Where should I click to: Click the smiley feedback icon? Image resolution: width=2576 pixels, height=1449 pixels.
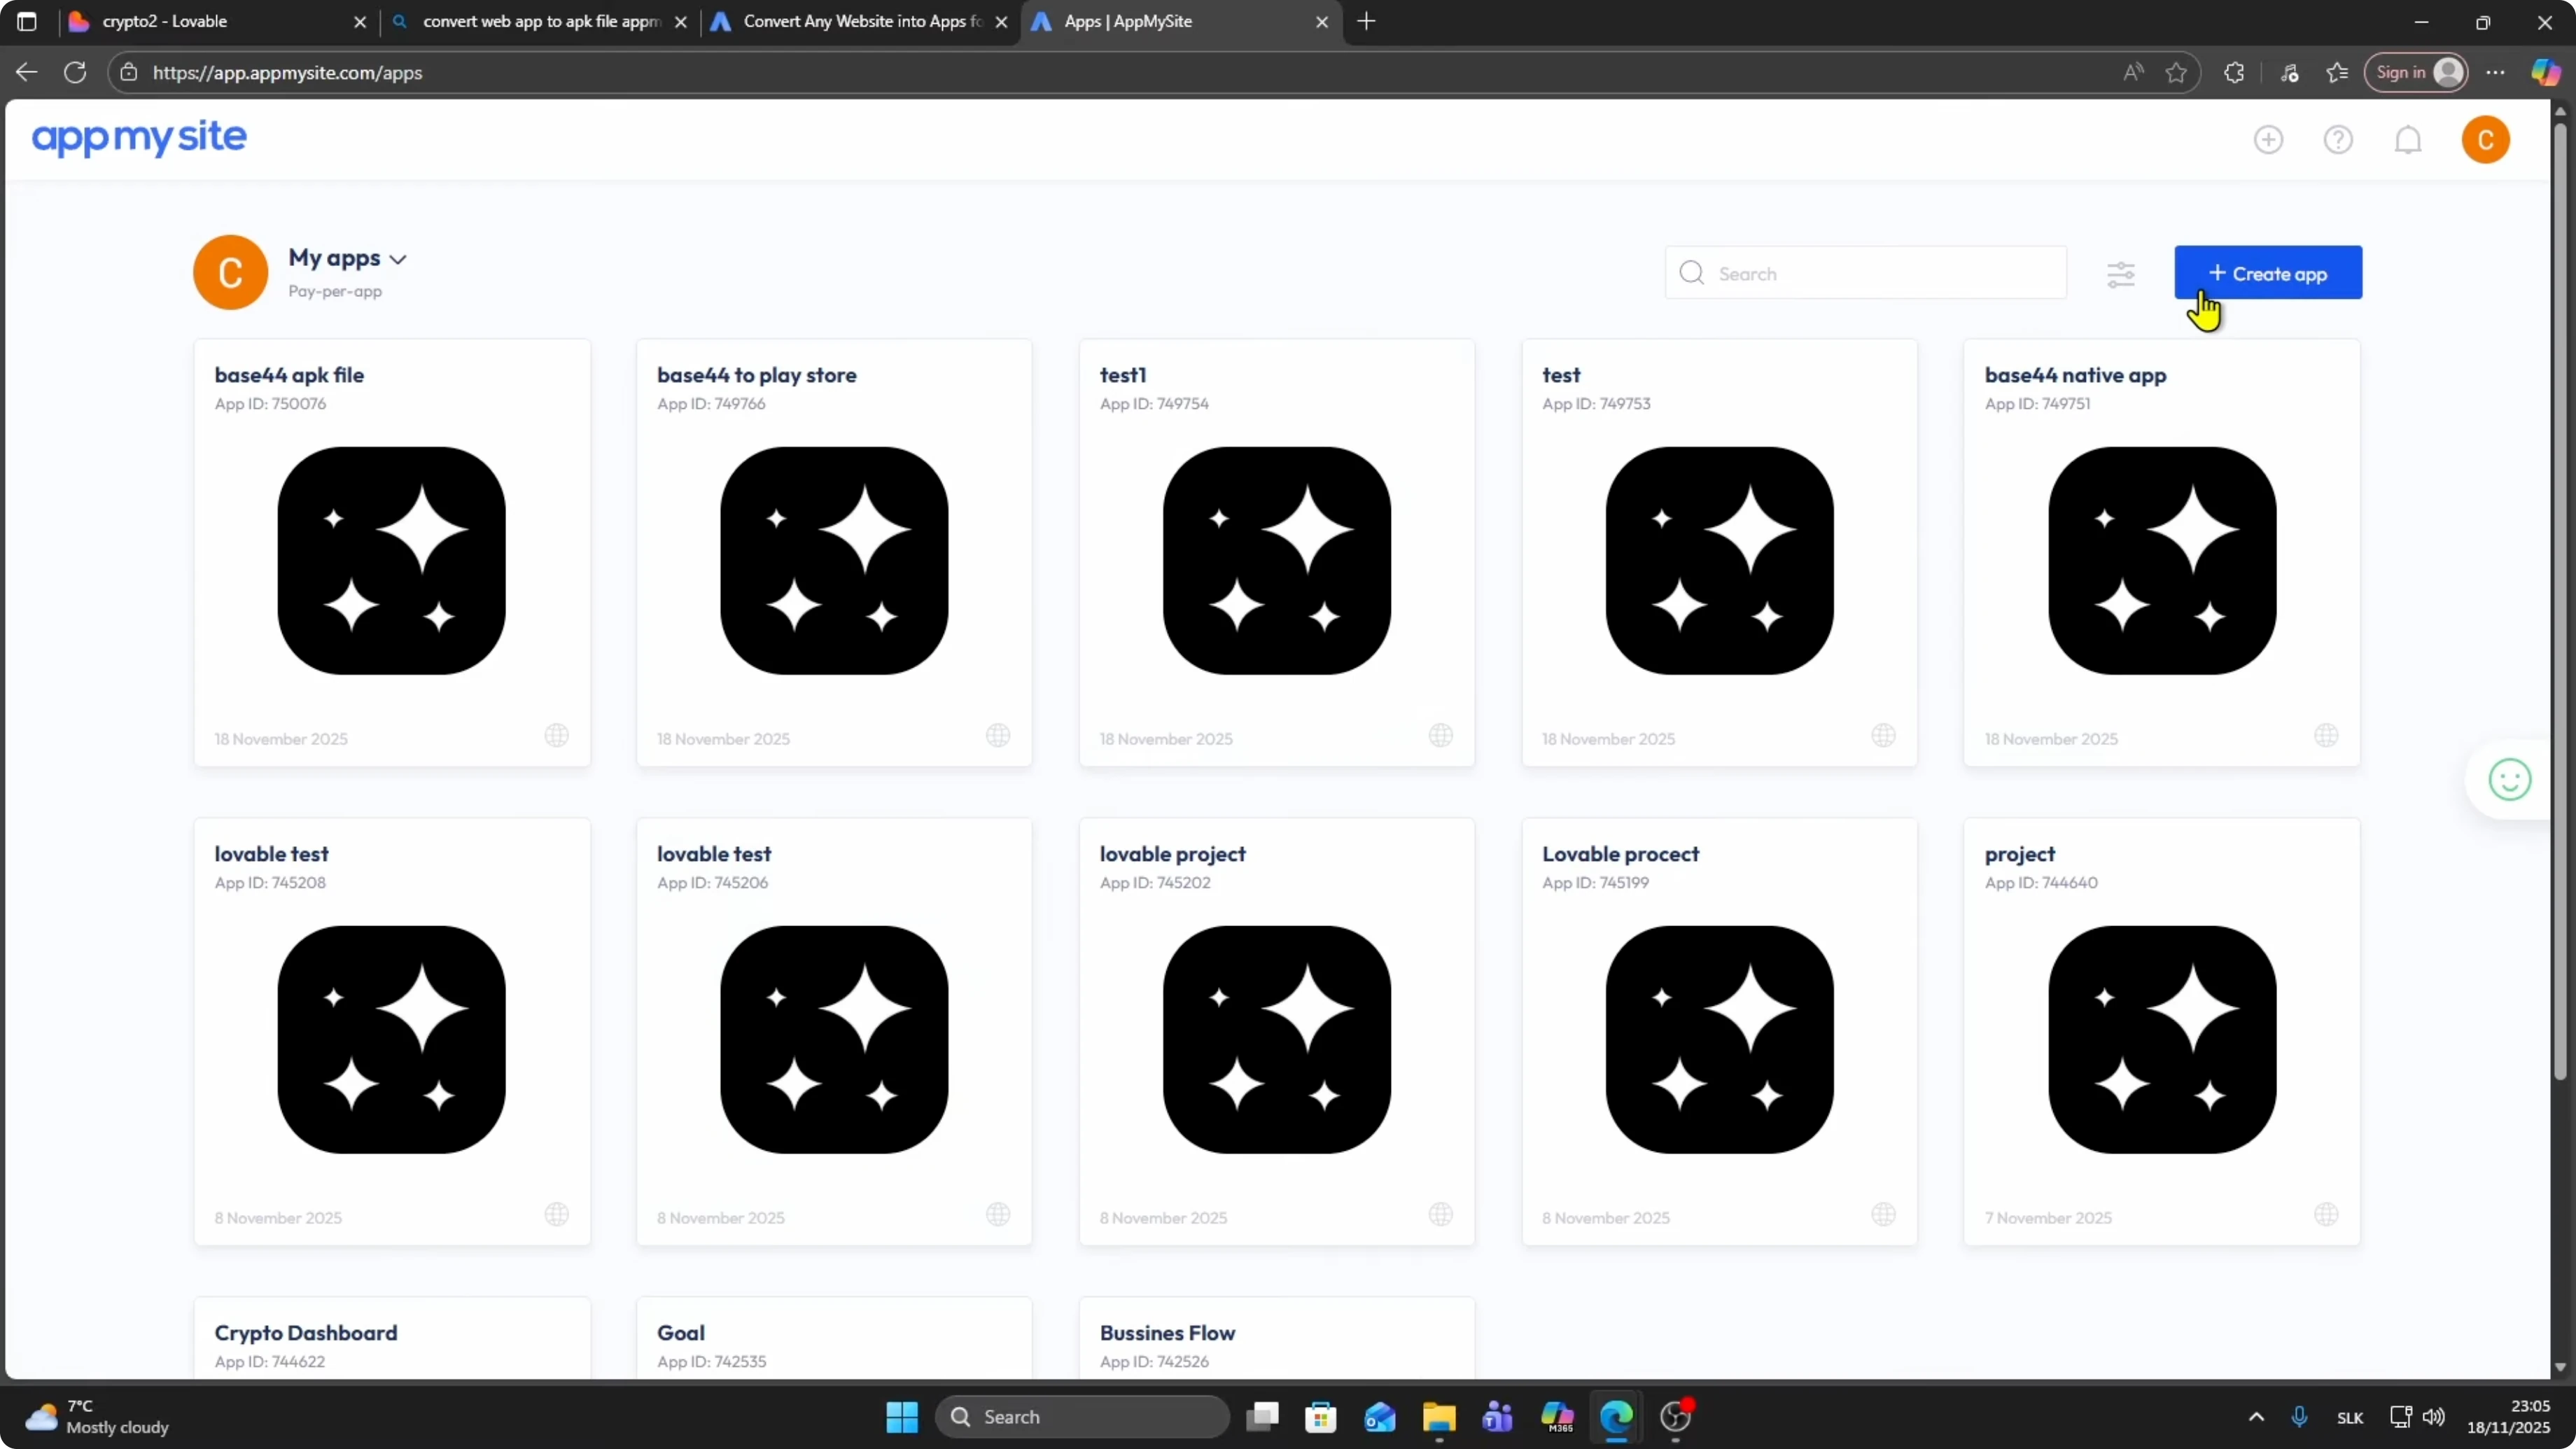2509,780
